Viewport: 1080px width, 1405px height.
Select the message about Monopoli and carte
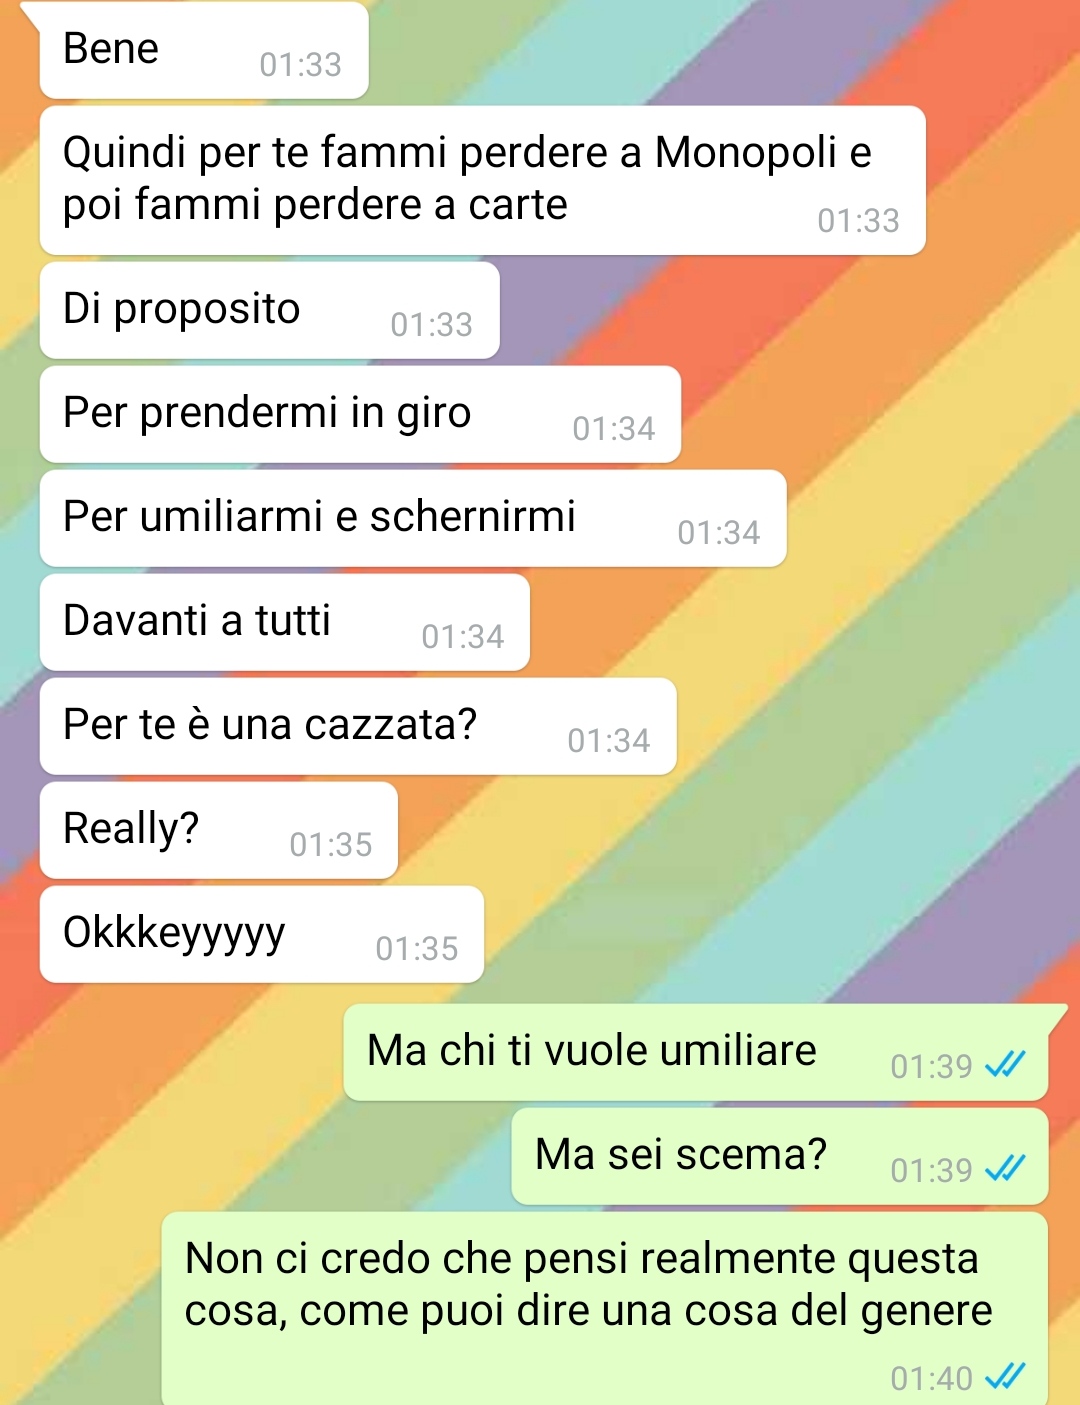tap(483, 180)
